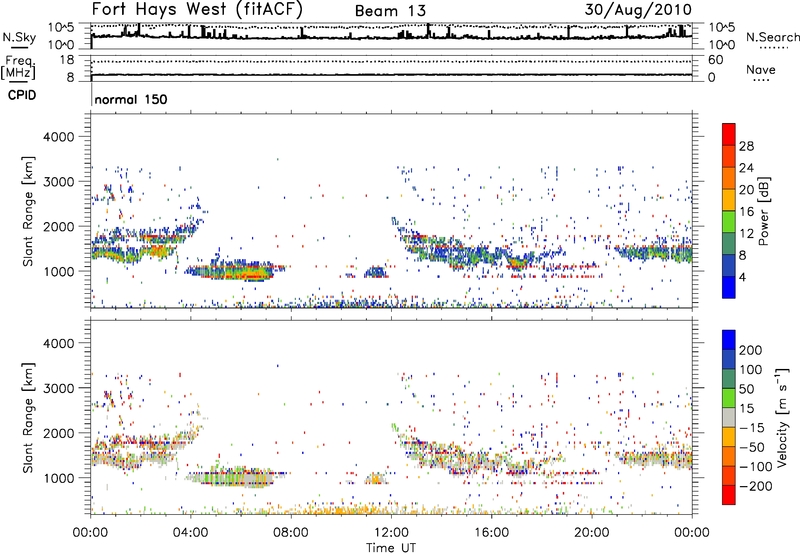Click the '16' label on power colorbar
The width and height of the screenshot is (800, 554).
746,212
